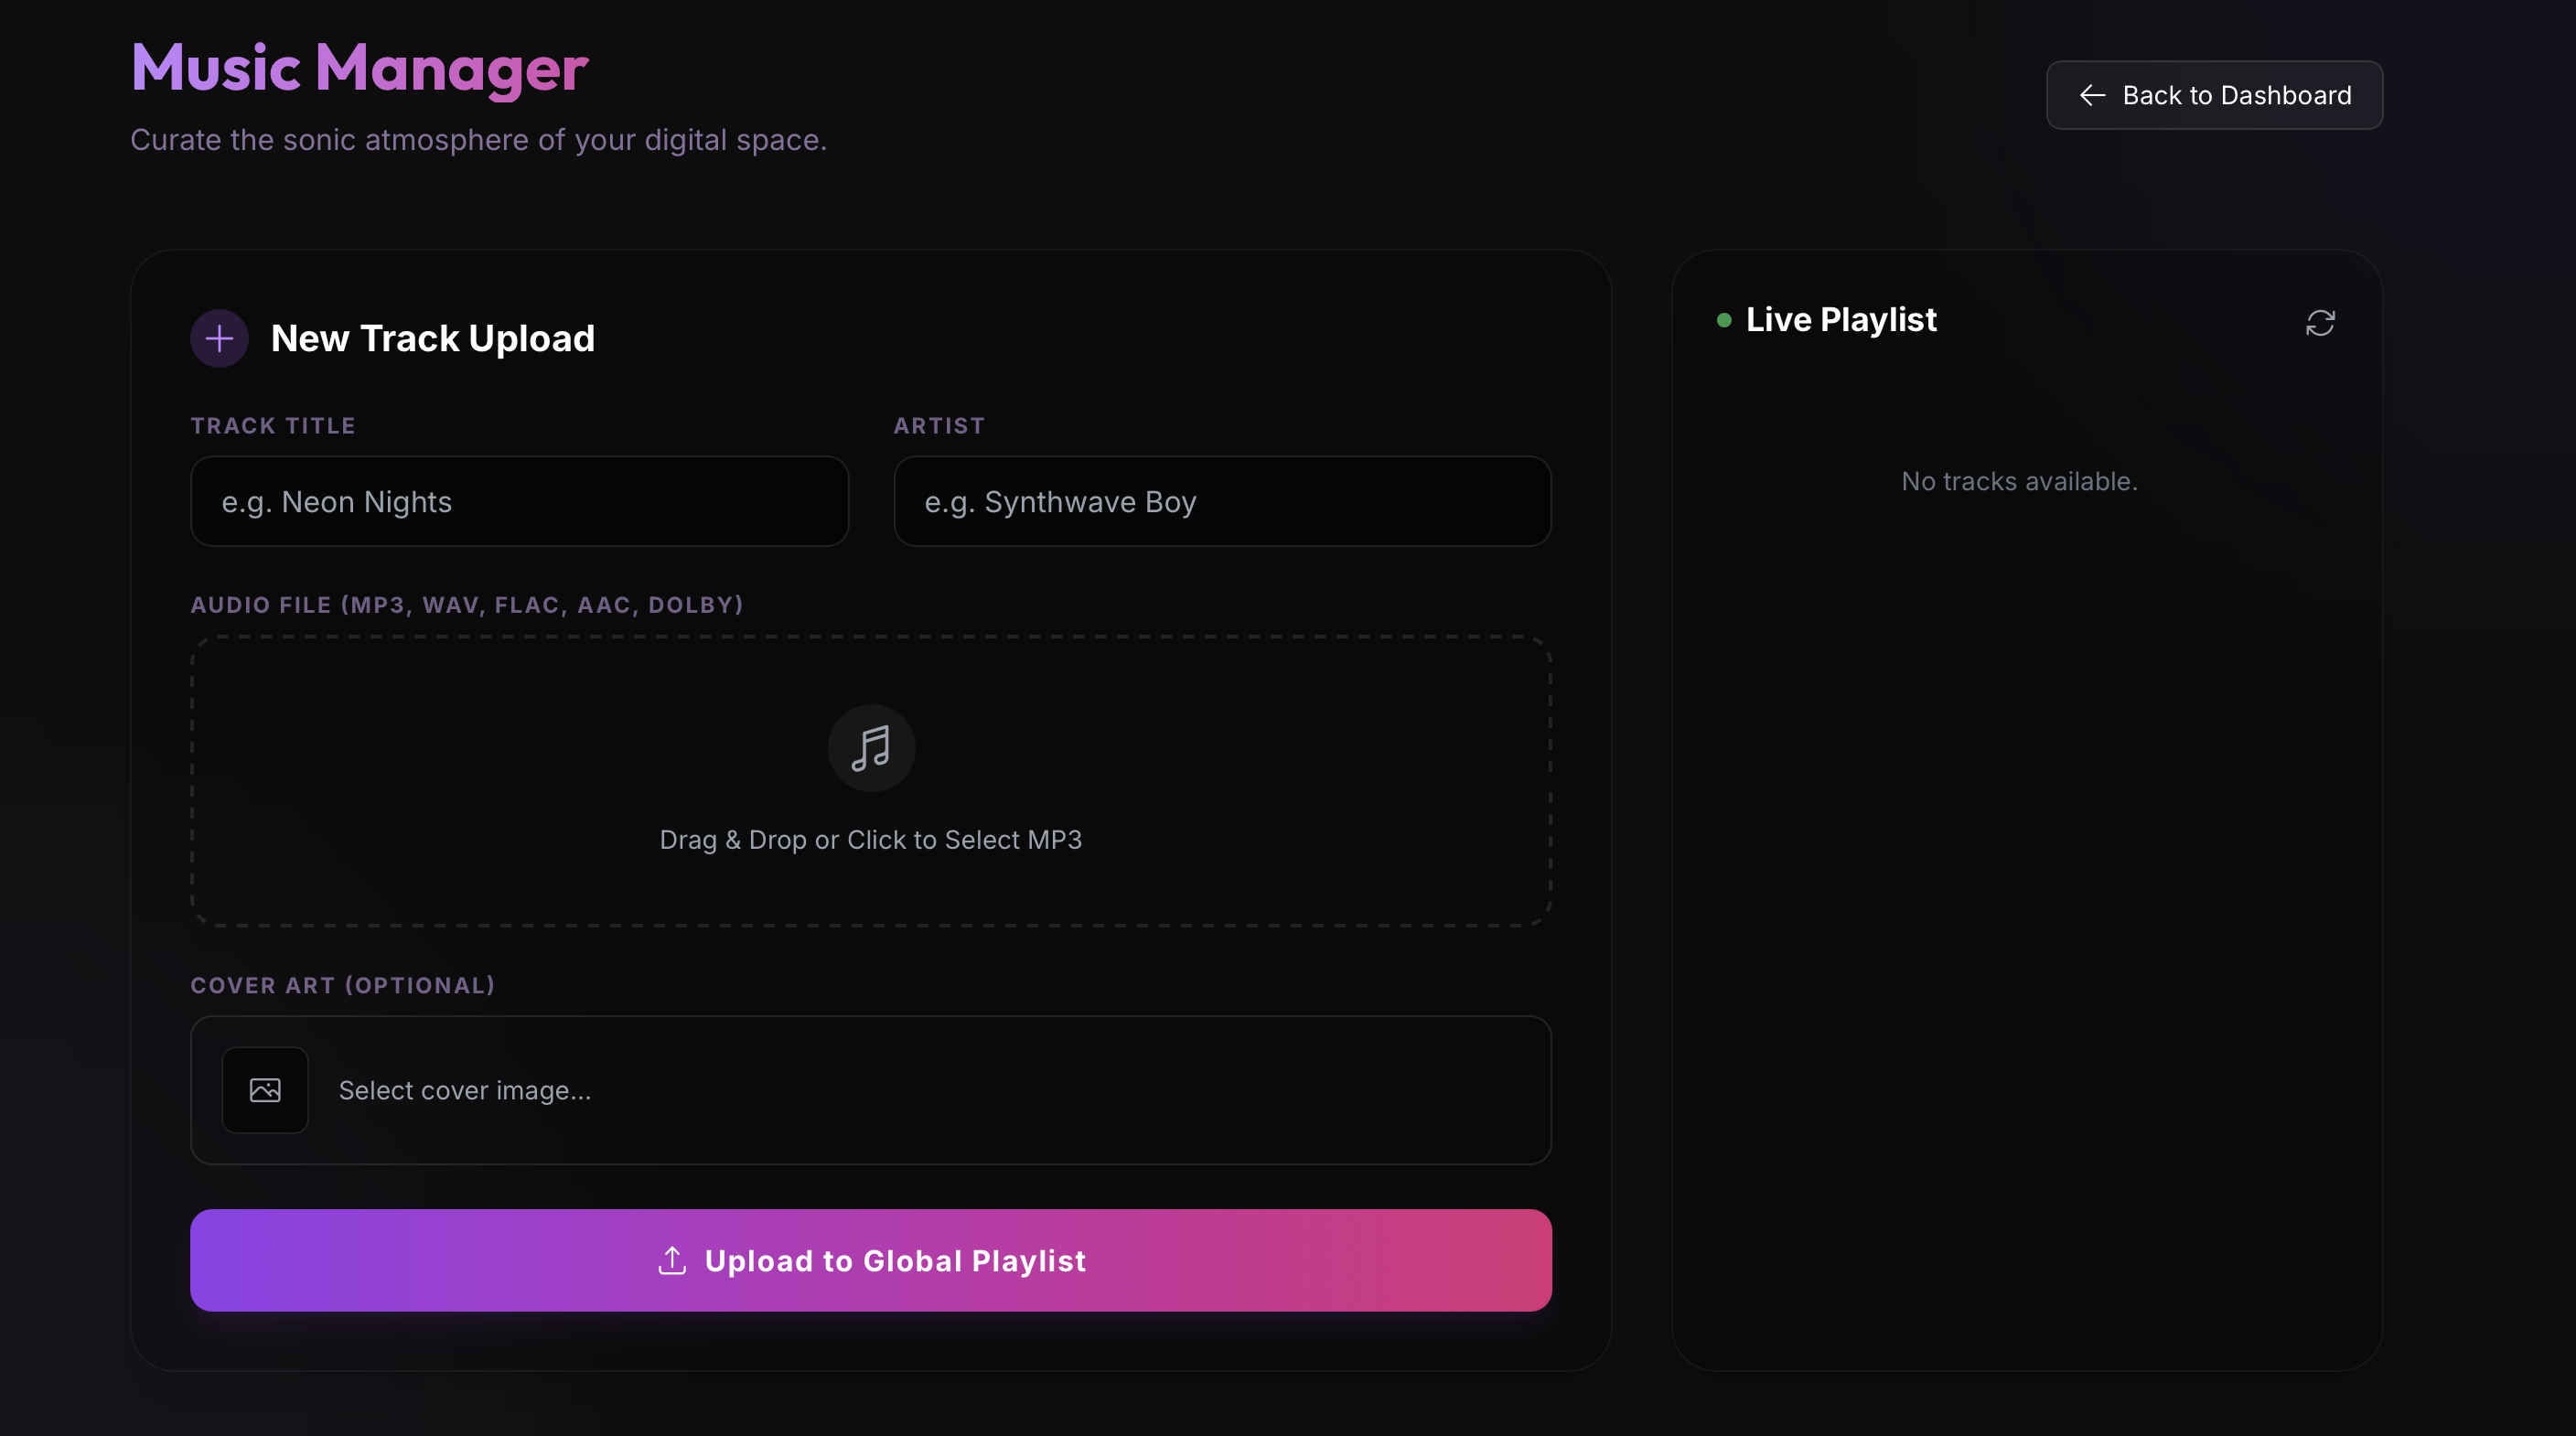The width and height of the screenshot is (2576, 1436).
Task: Click the Cover Art (Optional) label
Action: (x=343, y=985)
